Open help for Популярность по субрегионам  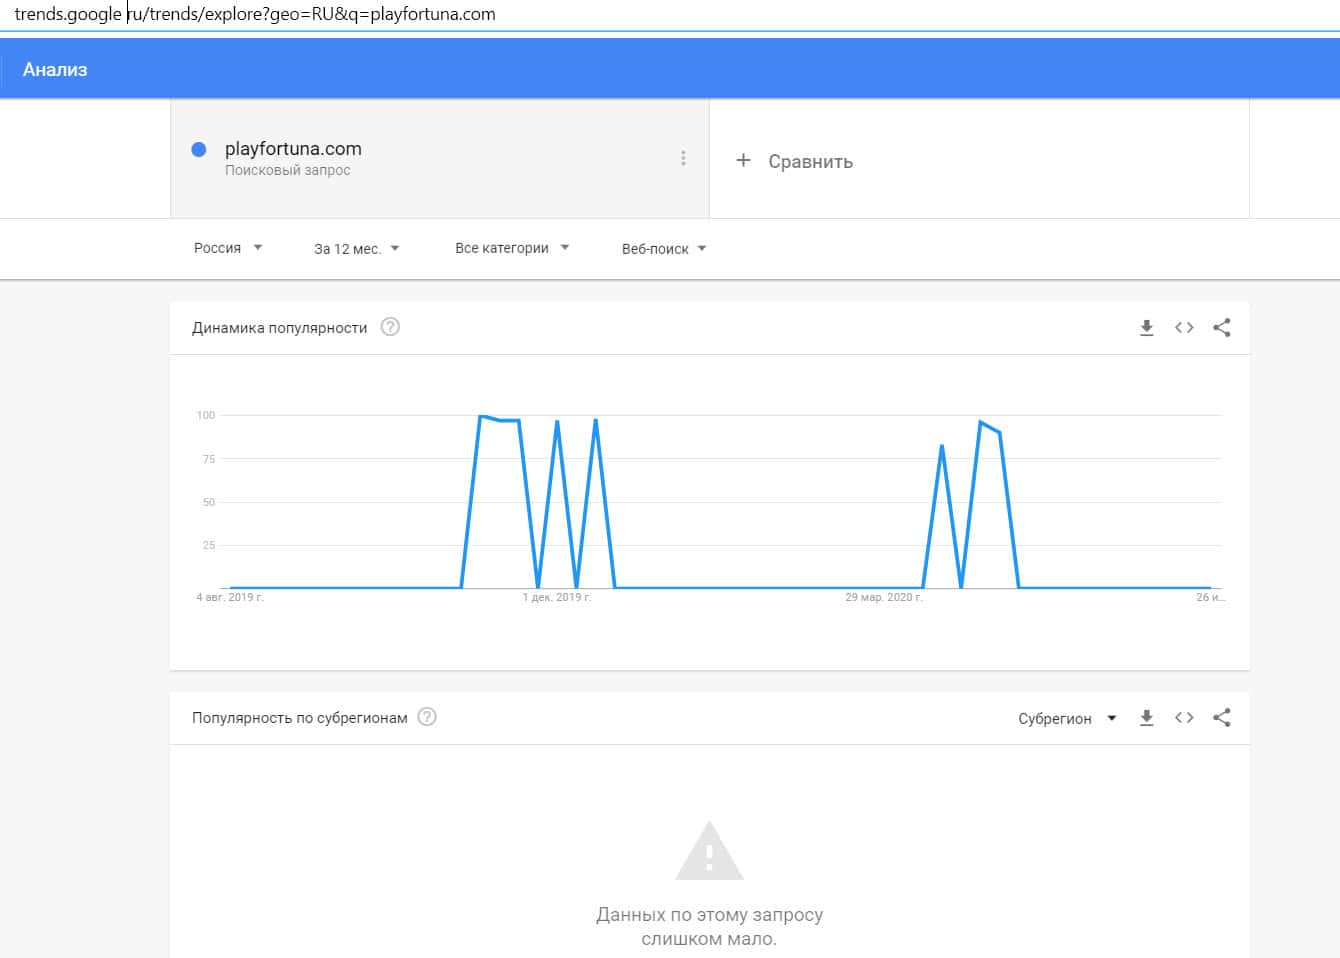(x=427, y=717)
